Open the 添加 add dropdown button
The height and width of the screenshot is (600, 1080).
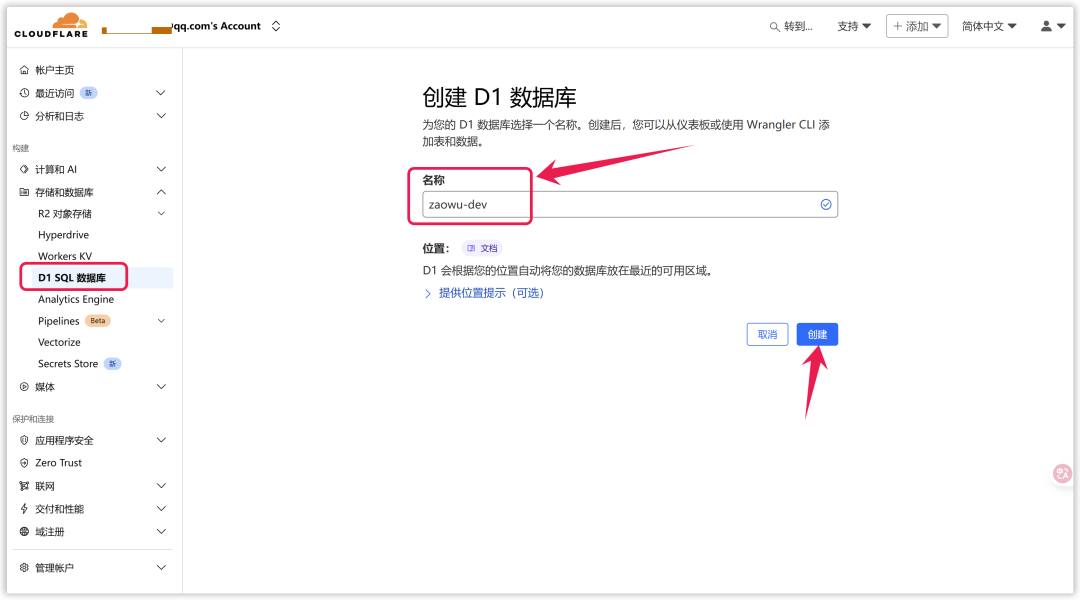pyautogui.click(x=917, y=26)
